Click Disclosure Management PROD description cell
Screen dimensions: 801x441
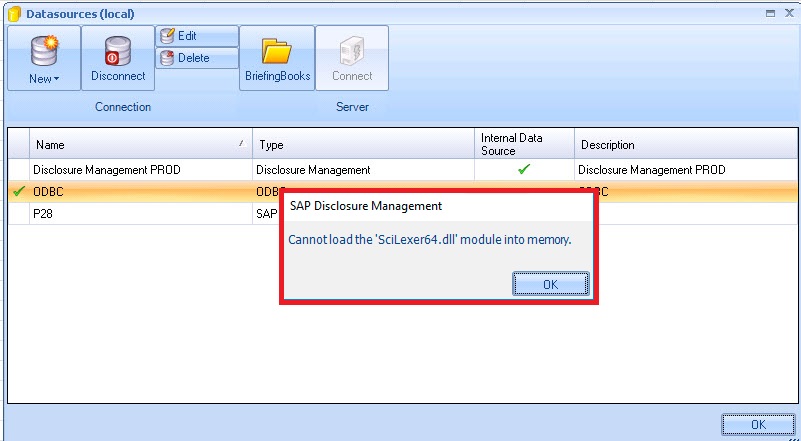(x=686, y=170)
